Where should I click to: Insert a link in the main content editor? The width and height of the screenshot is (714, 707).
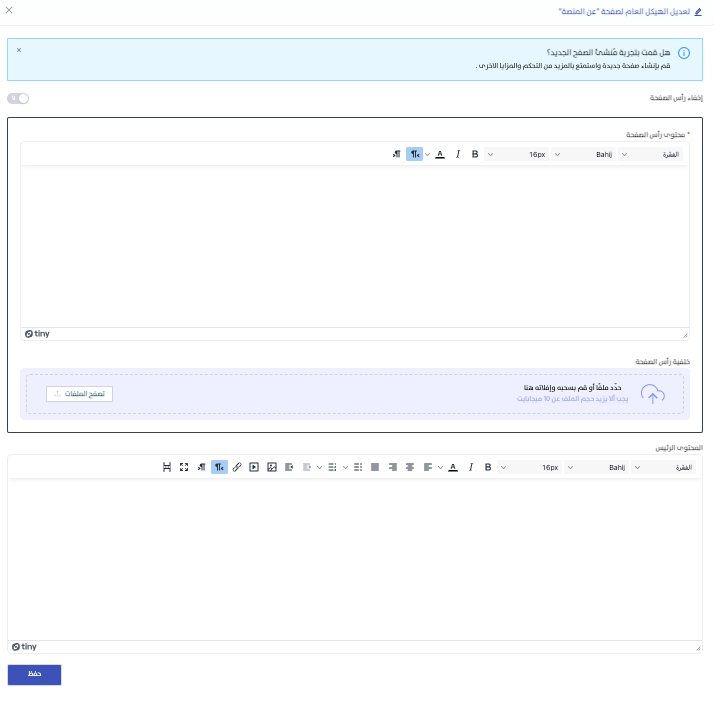pyautogui.click(x=237, y=467)
